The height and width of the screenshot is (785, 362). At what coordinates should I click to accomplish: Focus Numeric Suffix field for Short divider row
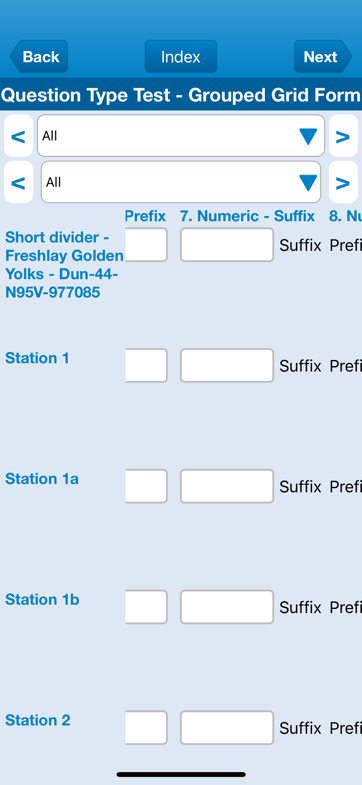point(227,245)
